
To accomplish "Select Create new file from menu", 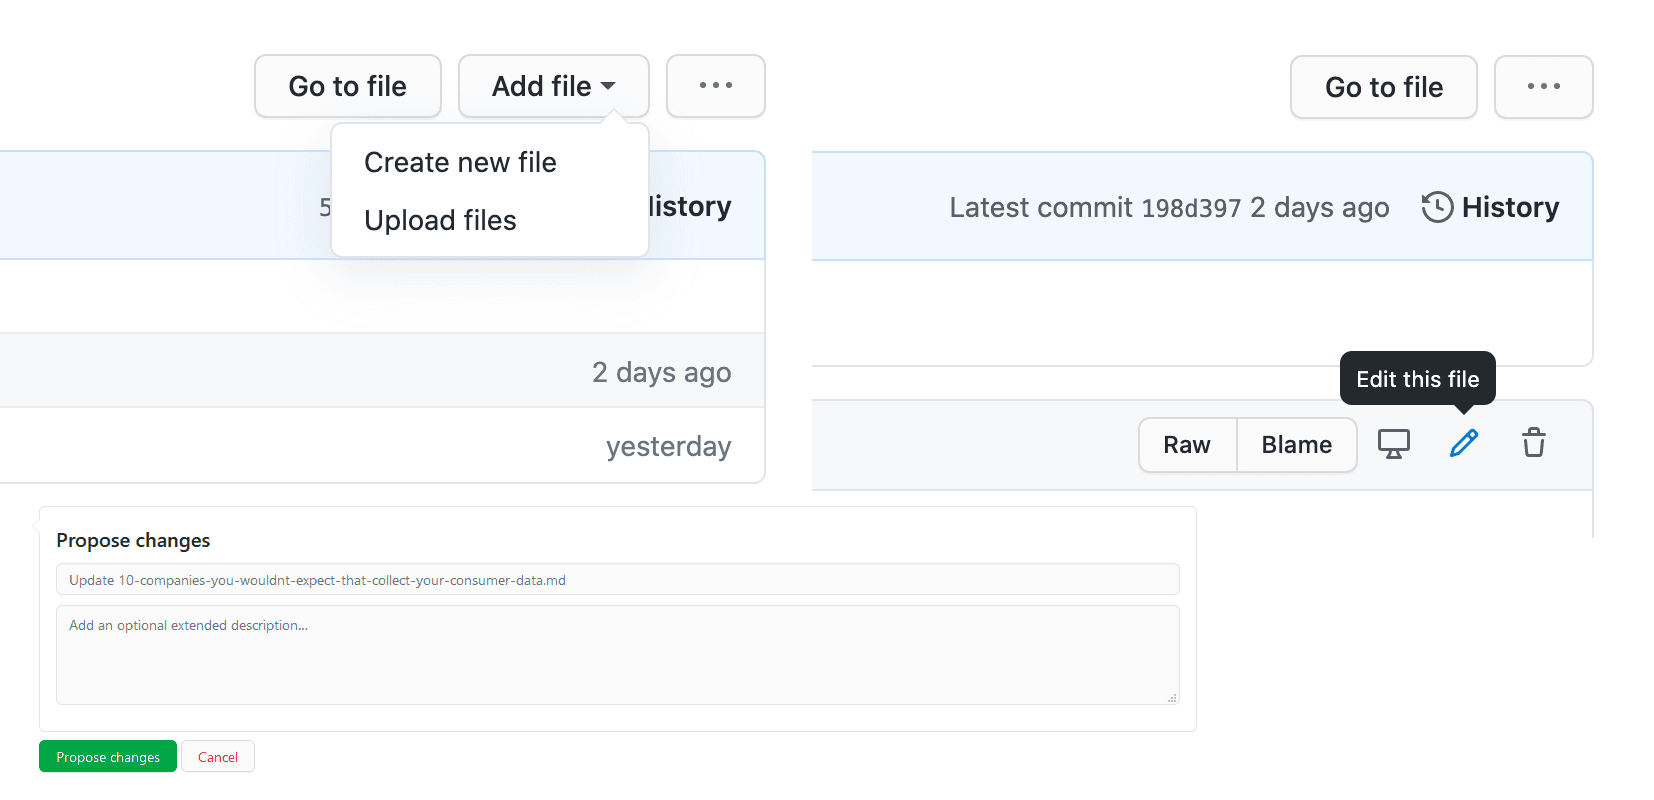I will (460, 162).
